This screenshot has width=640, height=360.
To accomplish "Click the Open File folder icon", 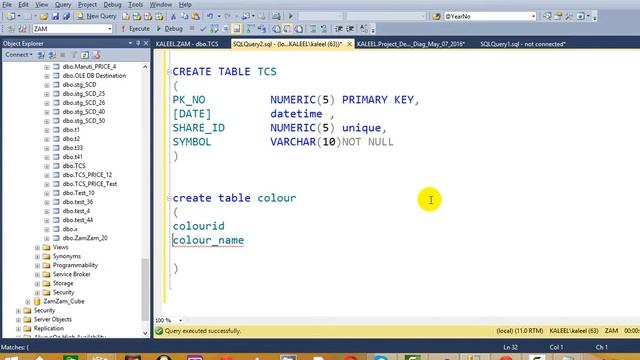I will (44, 16).
